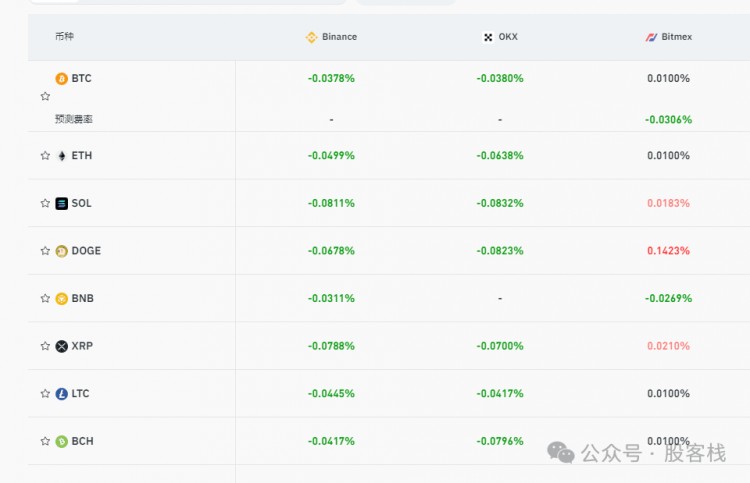The image size is (750, 483).
Task: Toggle the ETH favorite star
Action: 45,155
